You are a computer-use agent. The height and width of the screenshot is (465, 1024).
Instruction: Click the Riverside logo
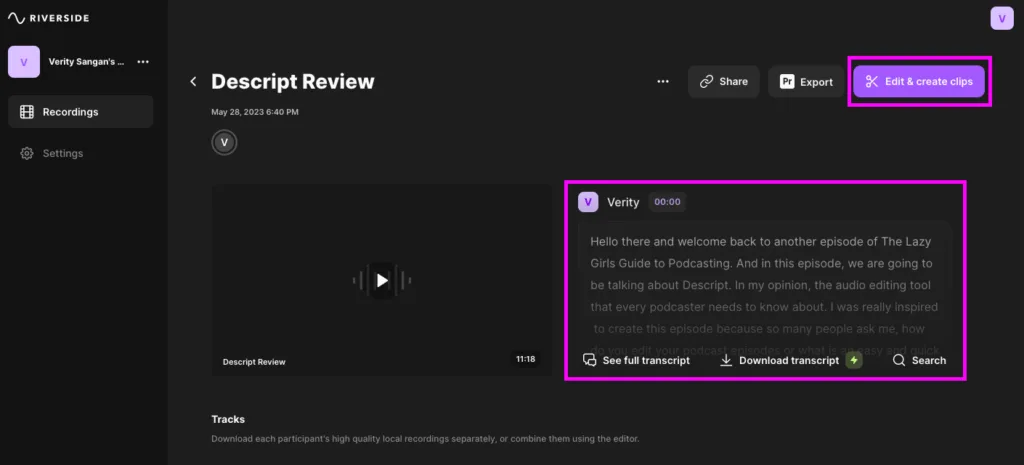click(48, 18)
